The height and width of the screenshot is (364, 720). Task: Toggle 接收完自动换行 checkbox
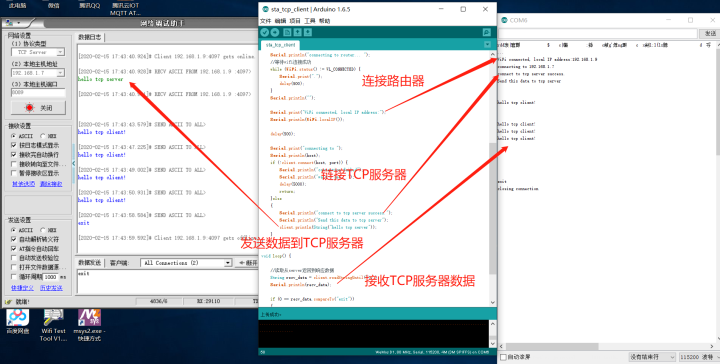tap(14, 155)
